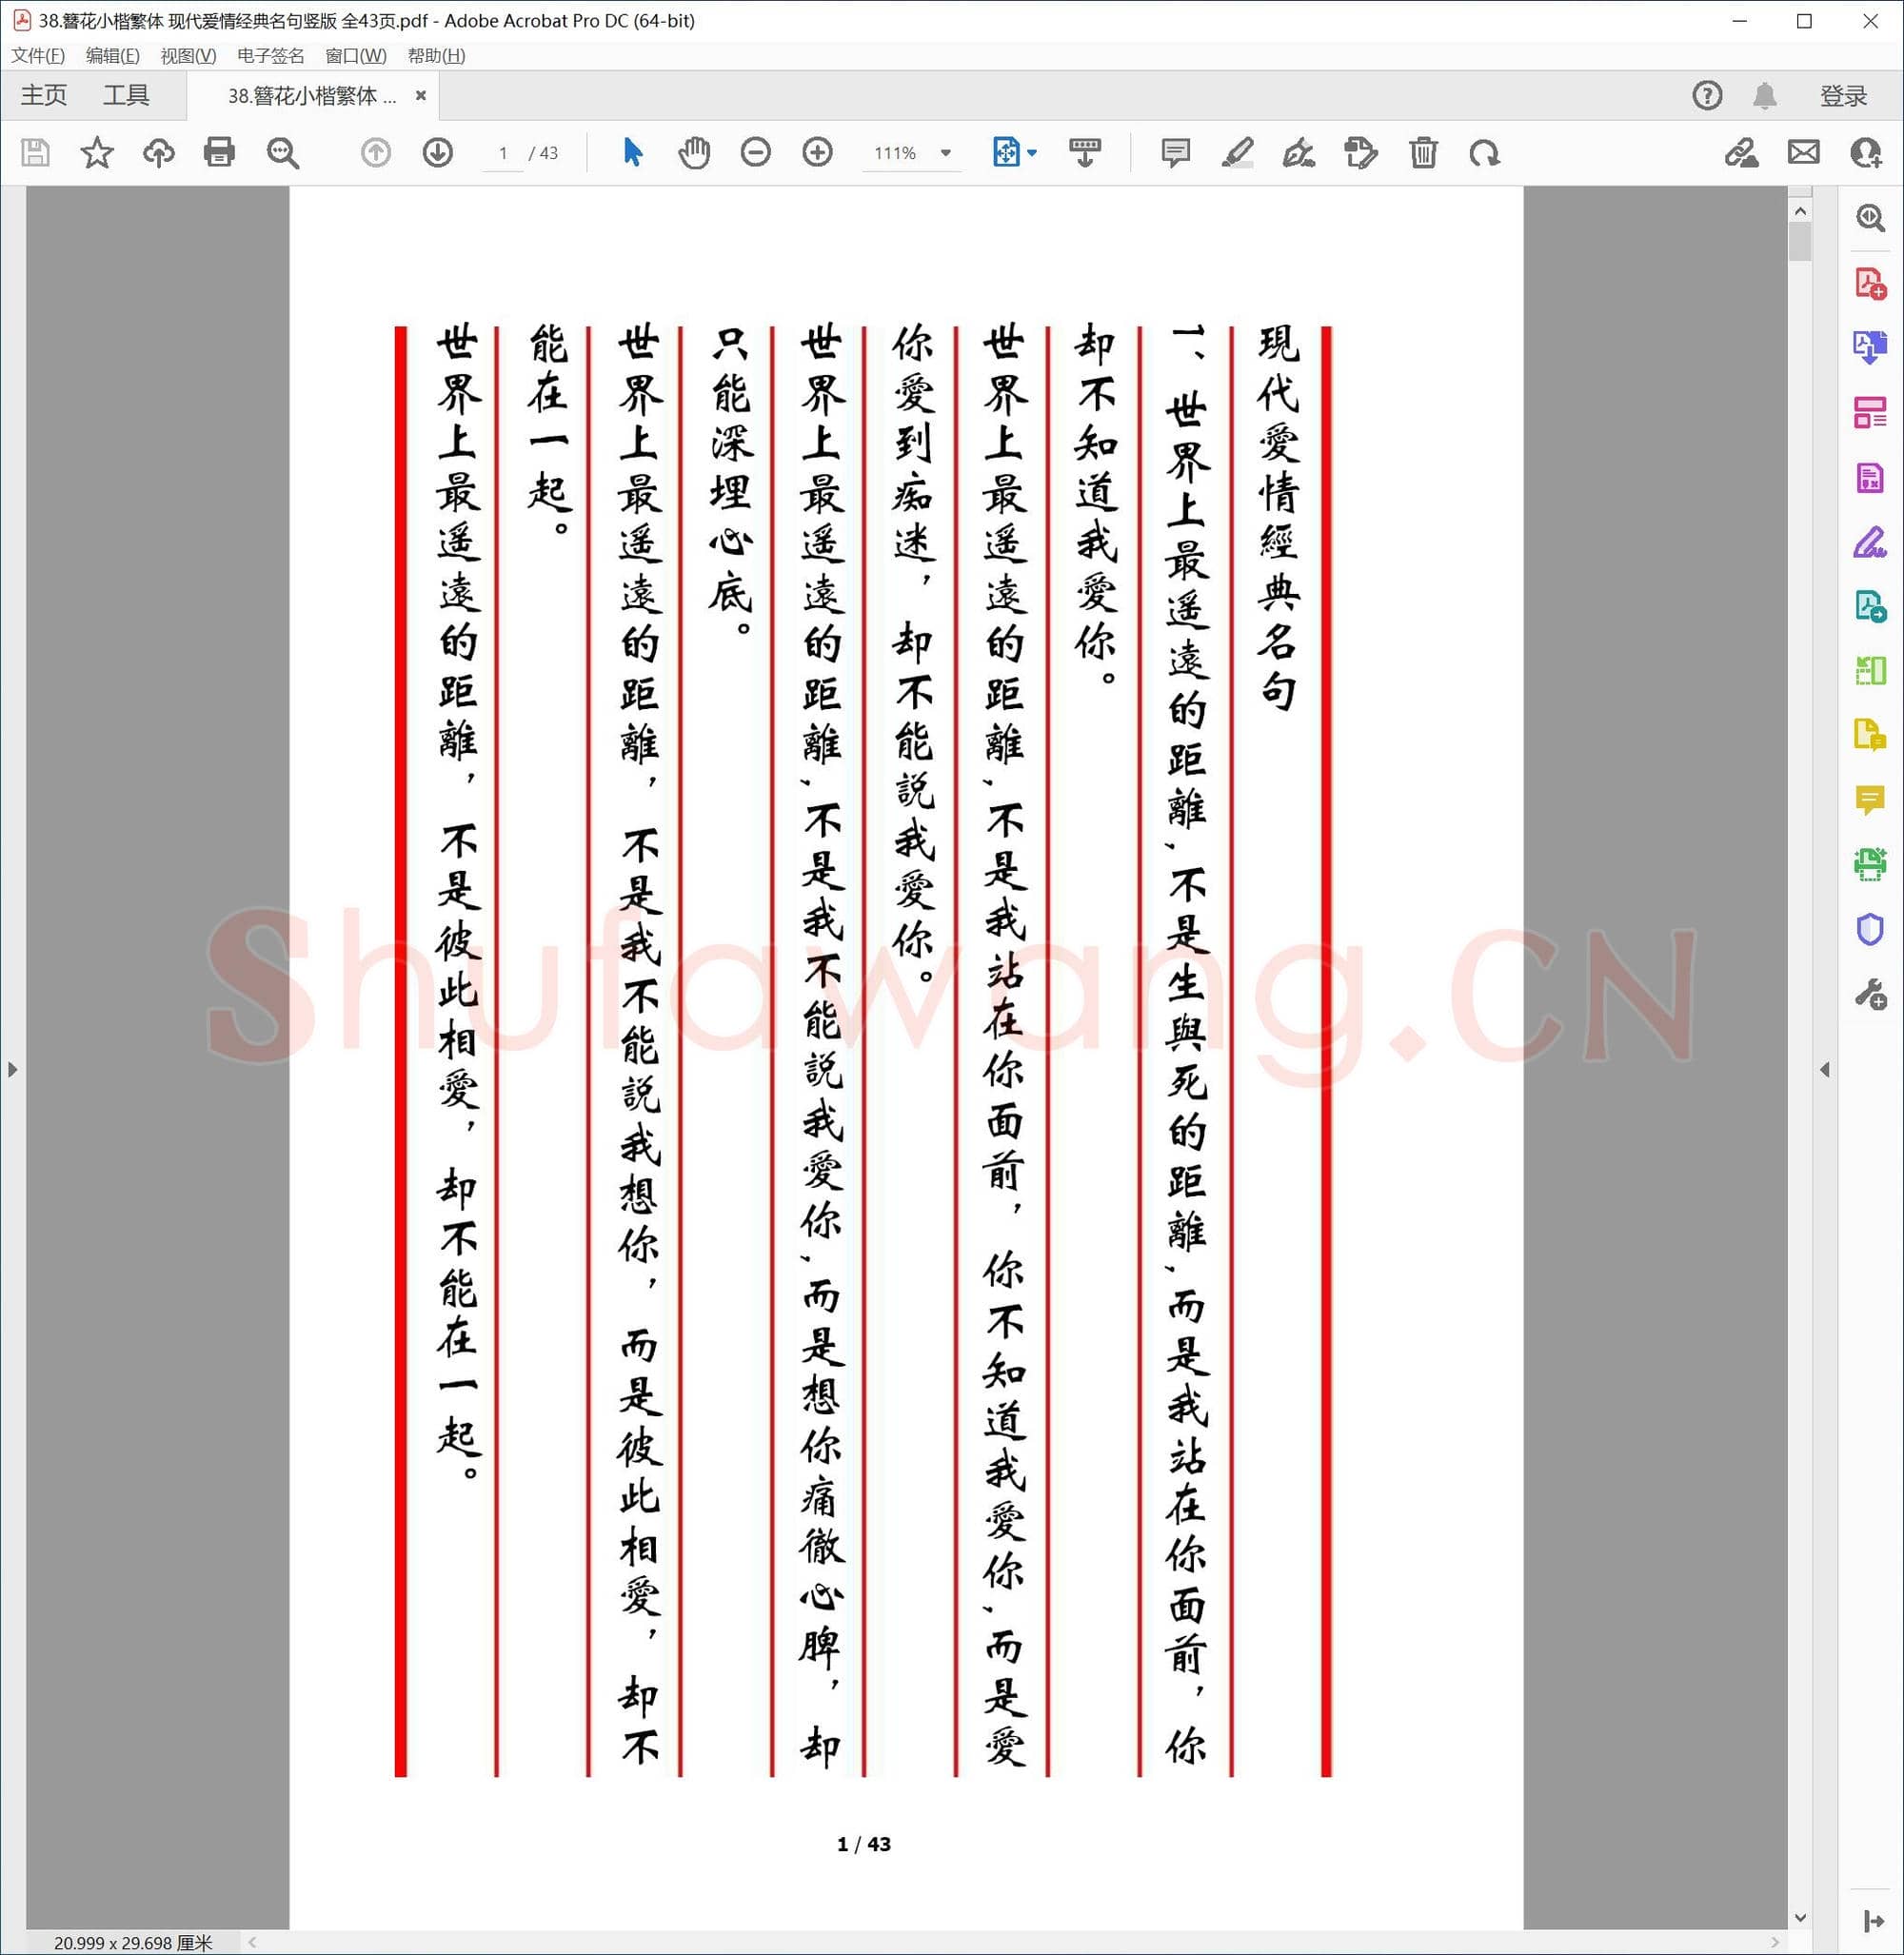Select the text Selection arrow tool
The image size is (1904, 1955).
click(632, 152)
